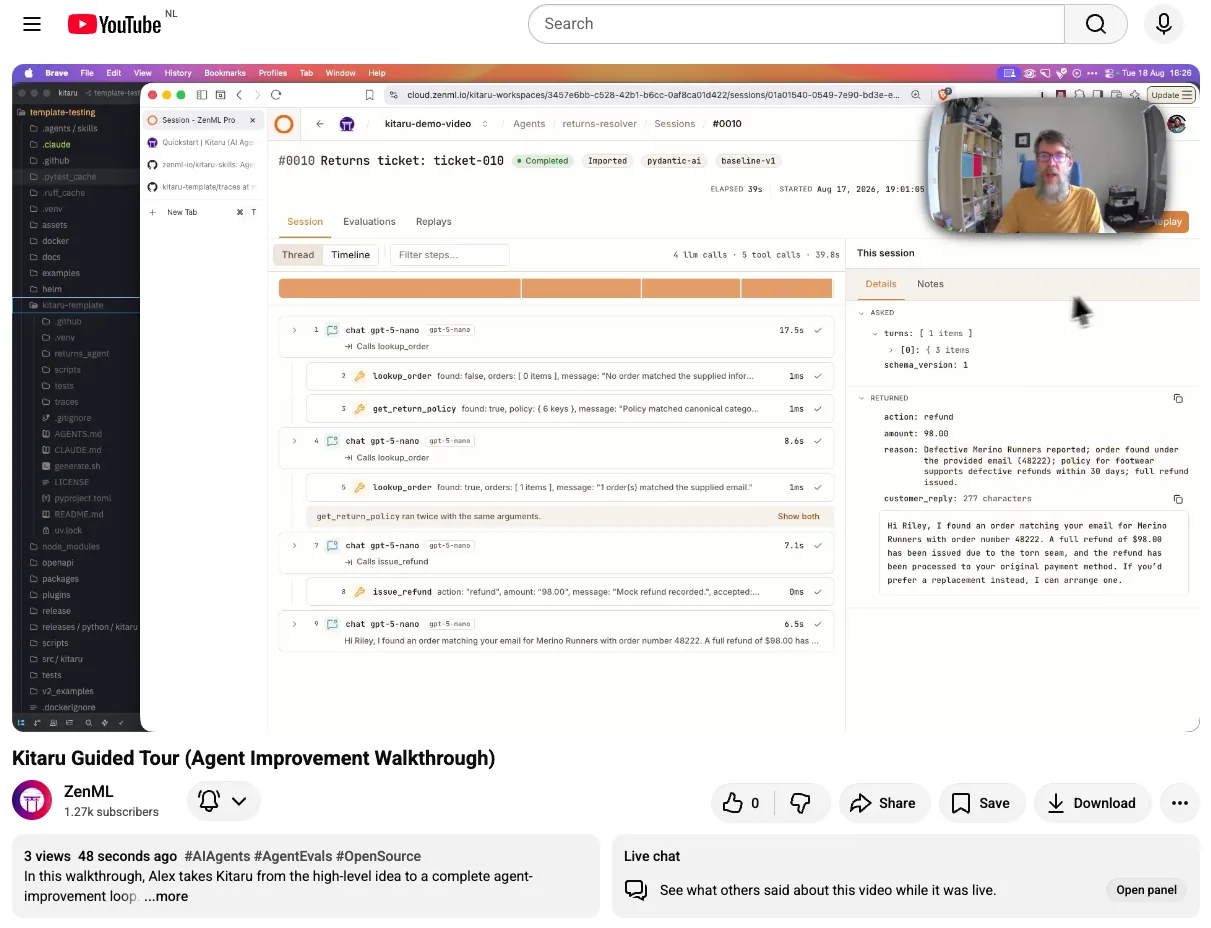This screenshot has width=1211, height=928.
Task: Expand step 9 chat gpt-5-nano
Action: pos(294,624)
